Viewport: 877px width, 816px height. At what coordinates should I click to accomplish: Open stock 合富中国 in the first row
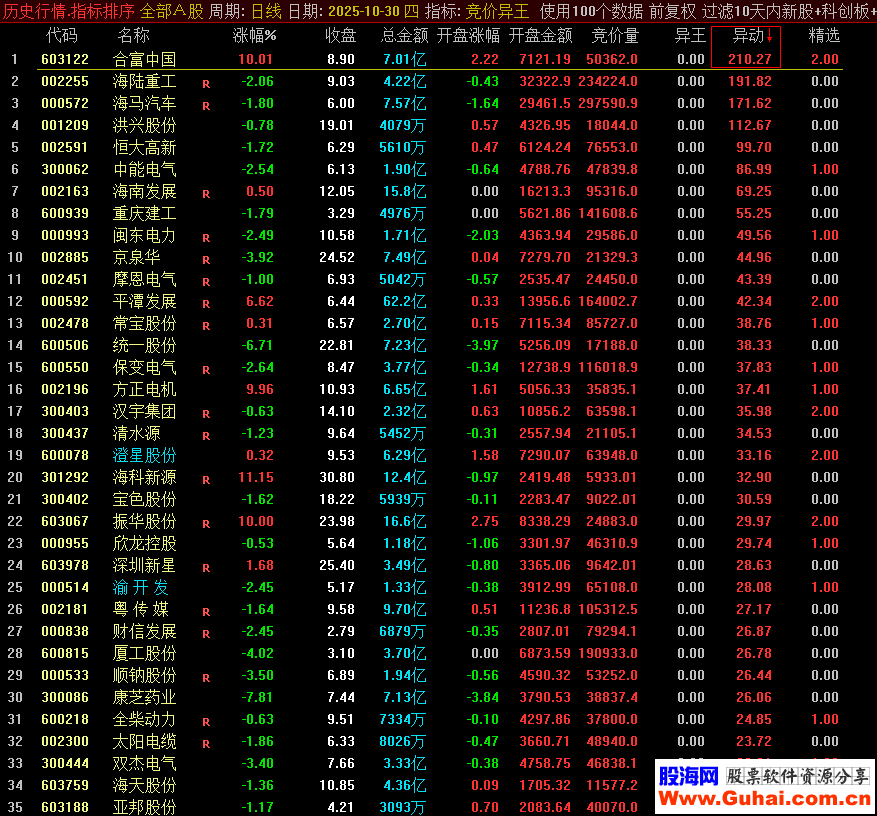[144, 60]
